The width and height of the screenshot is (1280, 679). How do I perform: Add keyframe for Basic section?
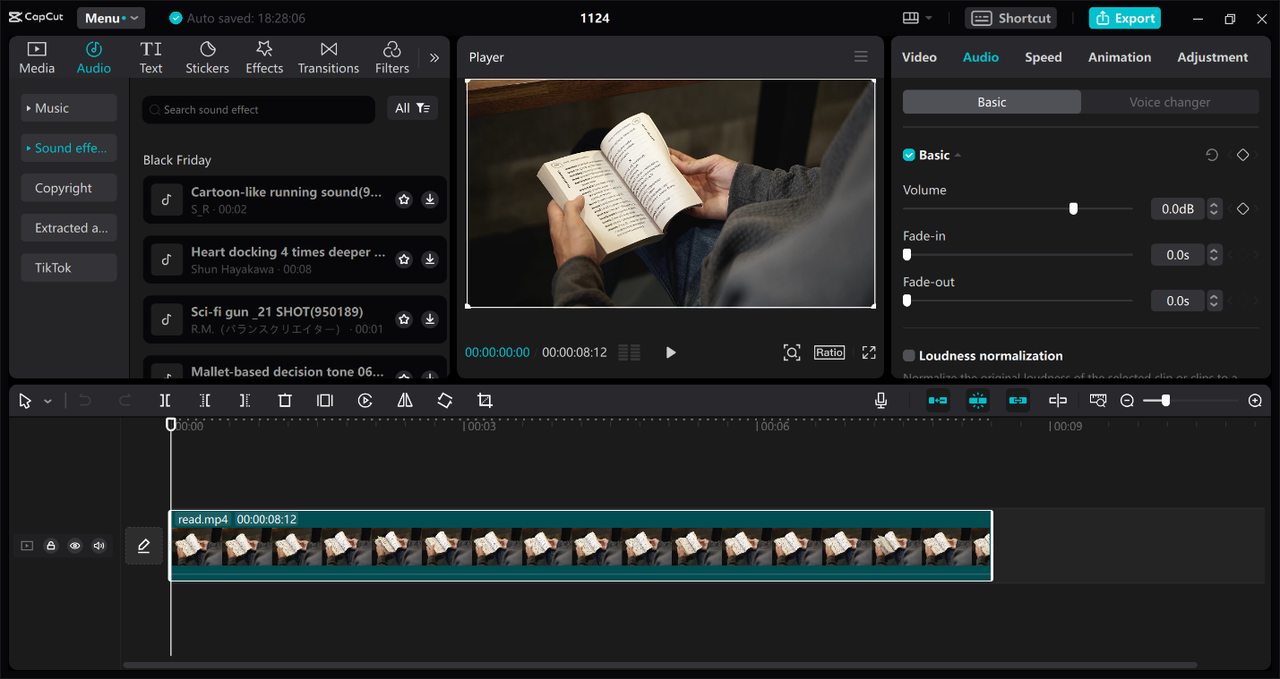click(x=1243, y=155)
